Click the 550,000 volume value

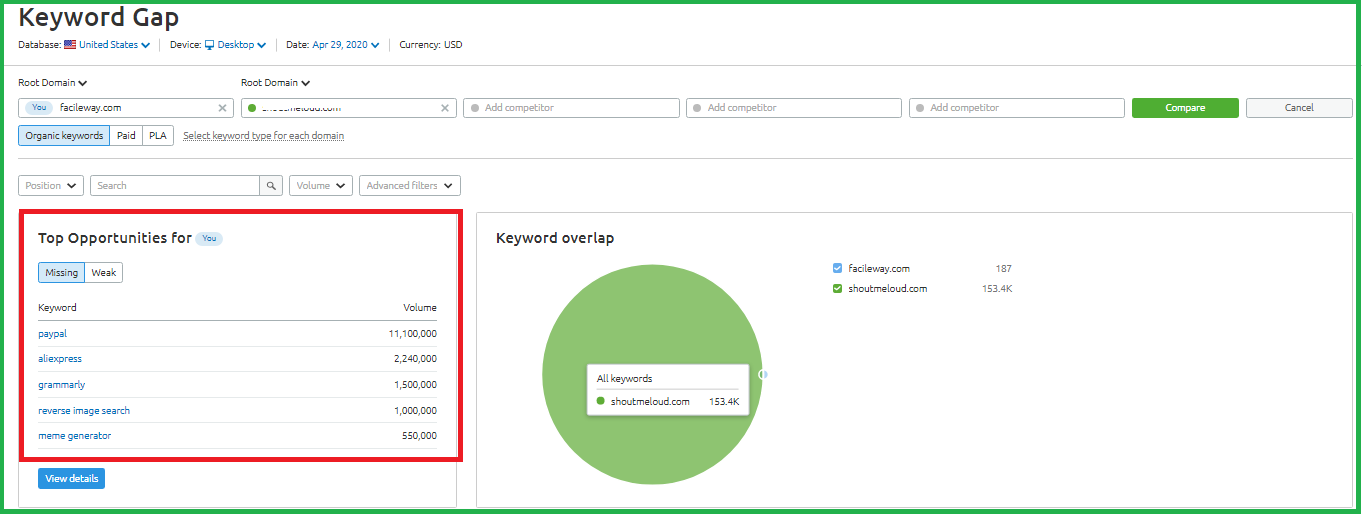tap(420, 436)
